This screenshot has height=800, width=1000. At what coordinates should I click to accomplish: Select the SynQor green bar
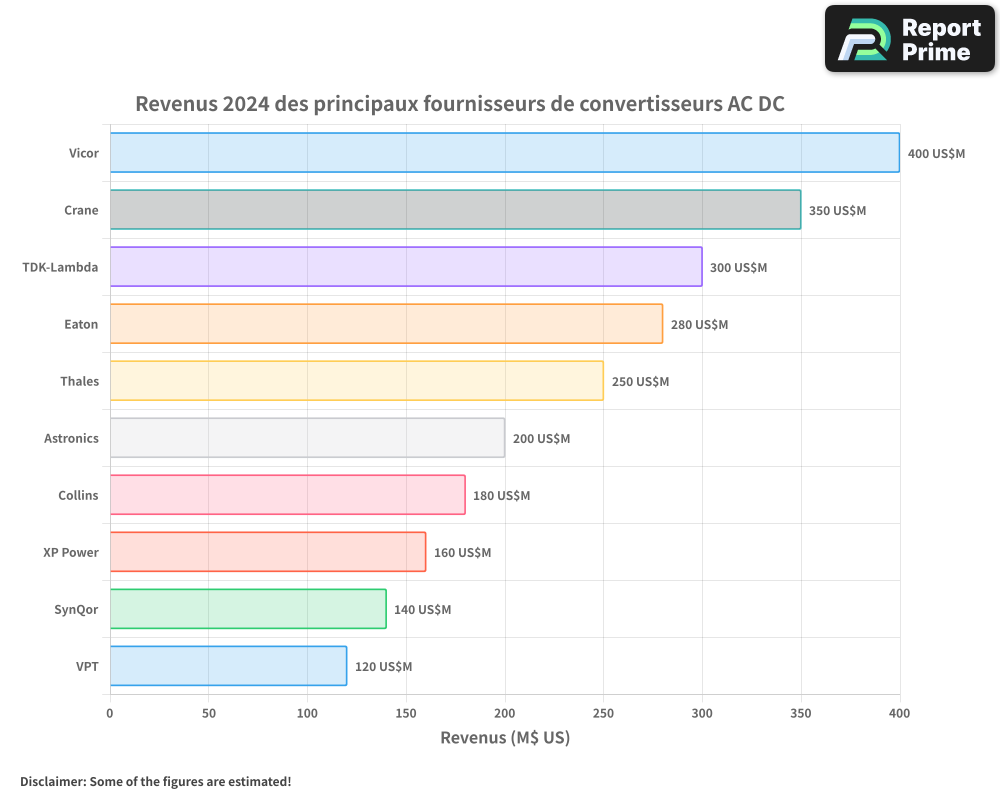[x=248, y=609]
